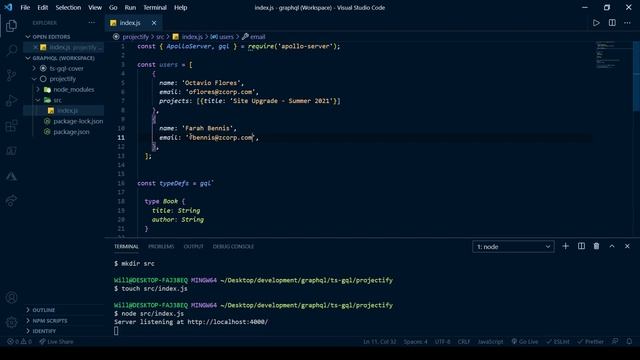
Task: Open the Source Control view
Action: pos(11,76)
